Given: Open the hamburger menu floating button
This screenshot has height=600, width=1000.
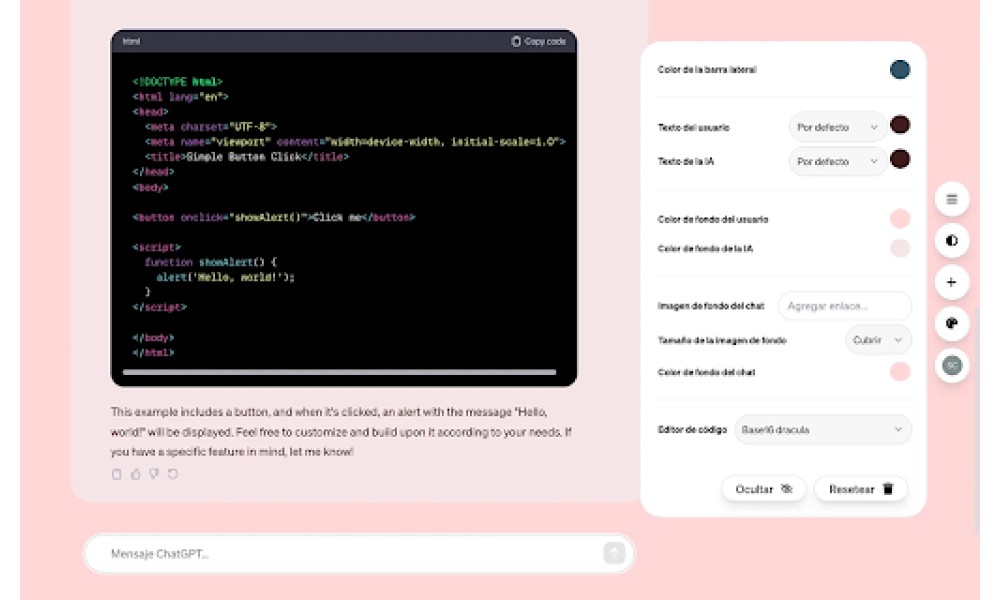Looking at the screenshot, I should [x=952, y=200].
